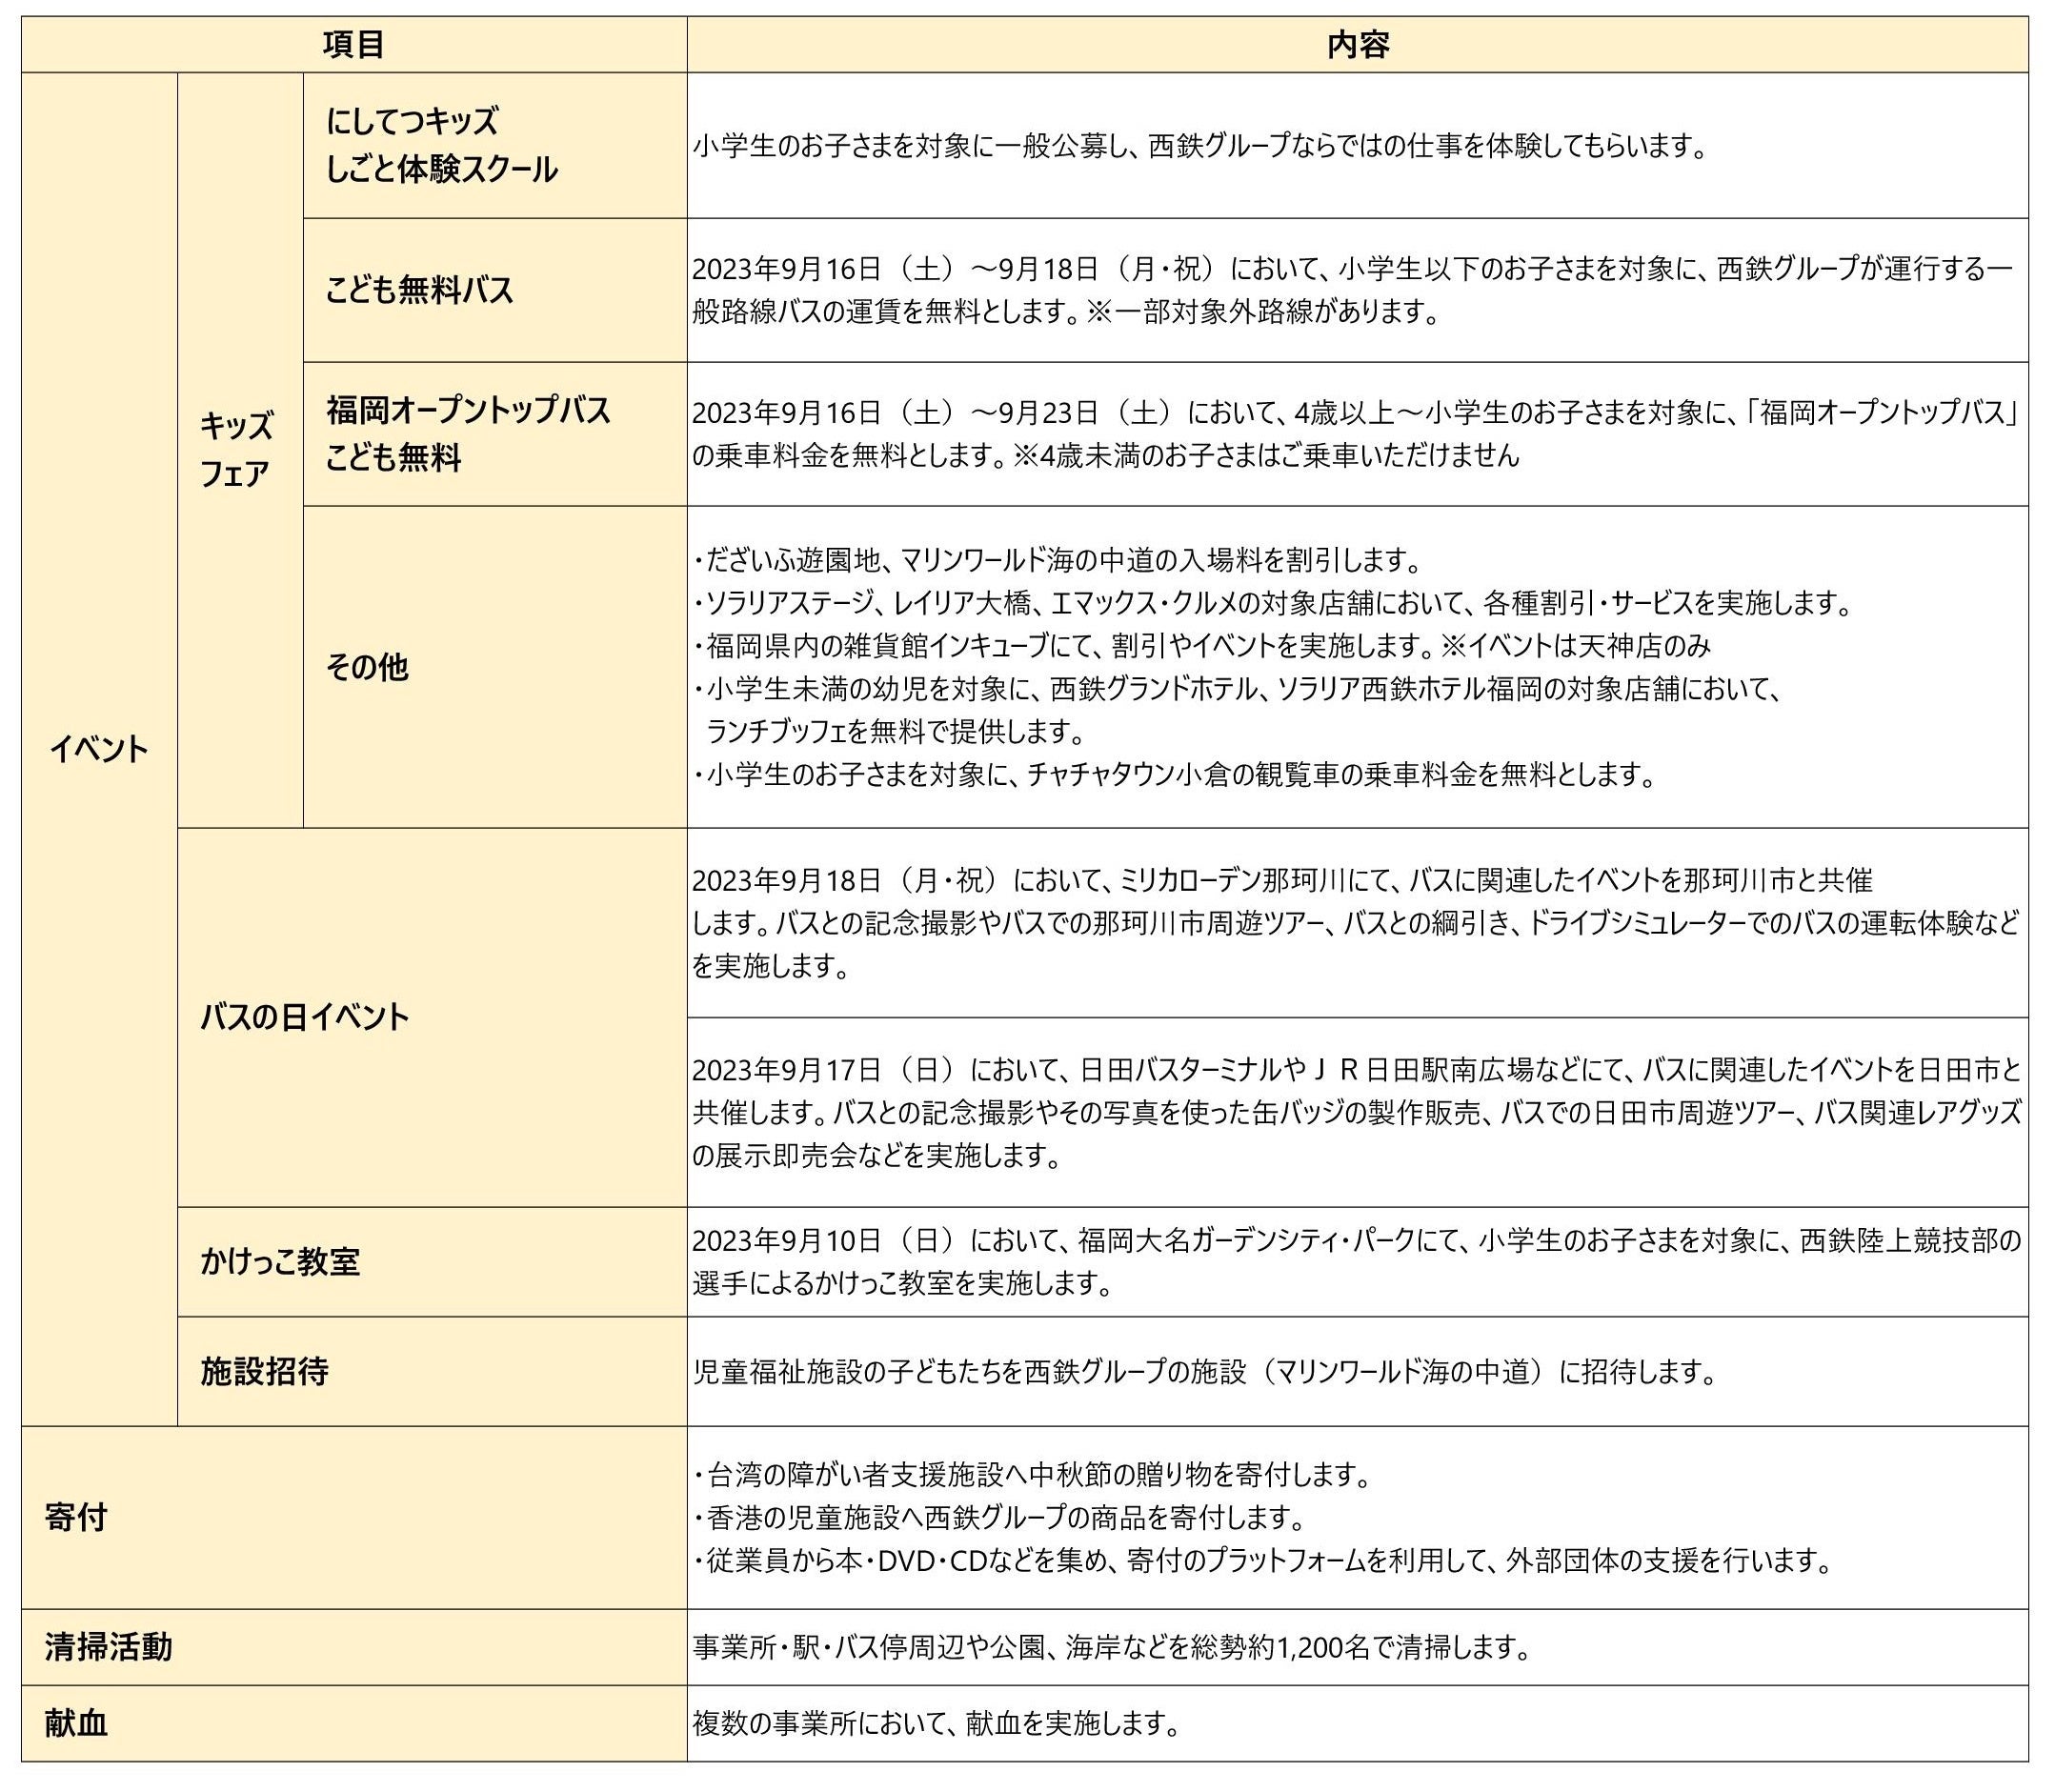Click the 項目 column header
Image resolution: width=2055 pixels, height=1792 pixels.
coord(354,45)
